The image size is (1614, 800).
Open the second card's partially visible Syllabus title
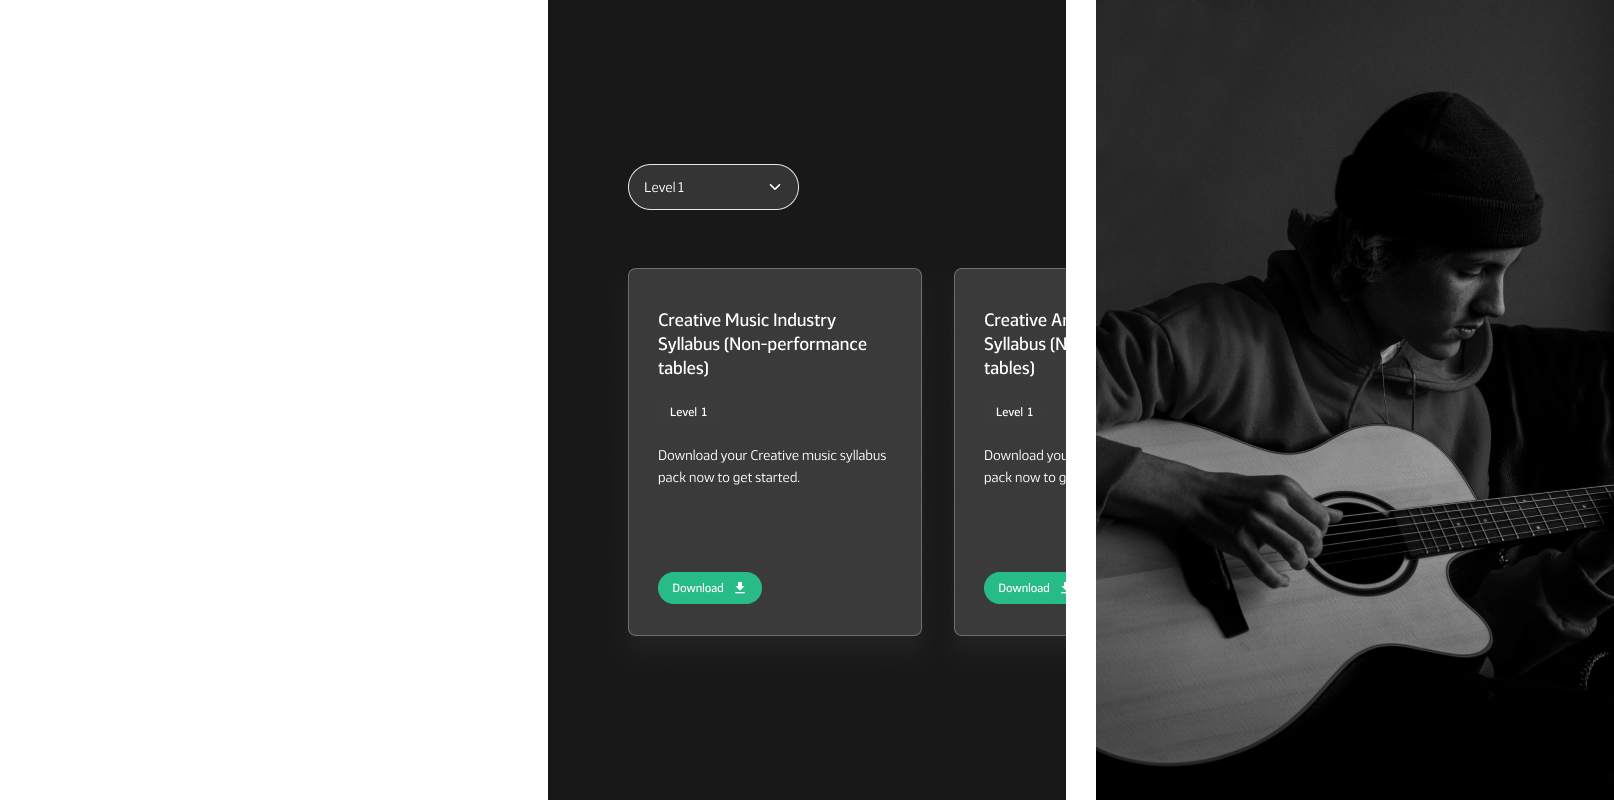coord(1025,344)
